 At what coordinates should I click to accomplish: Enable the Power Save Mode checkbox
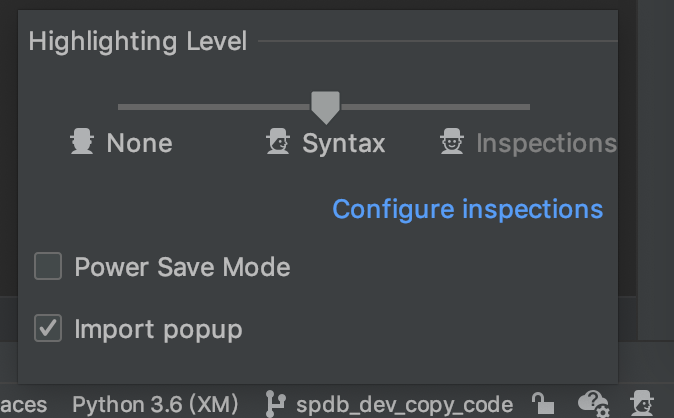pyautogui.click(x=48, y=267)
